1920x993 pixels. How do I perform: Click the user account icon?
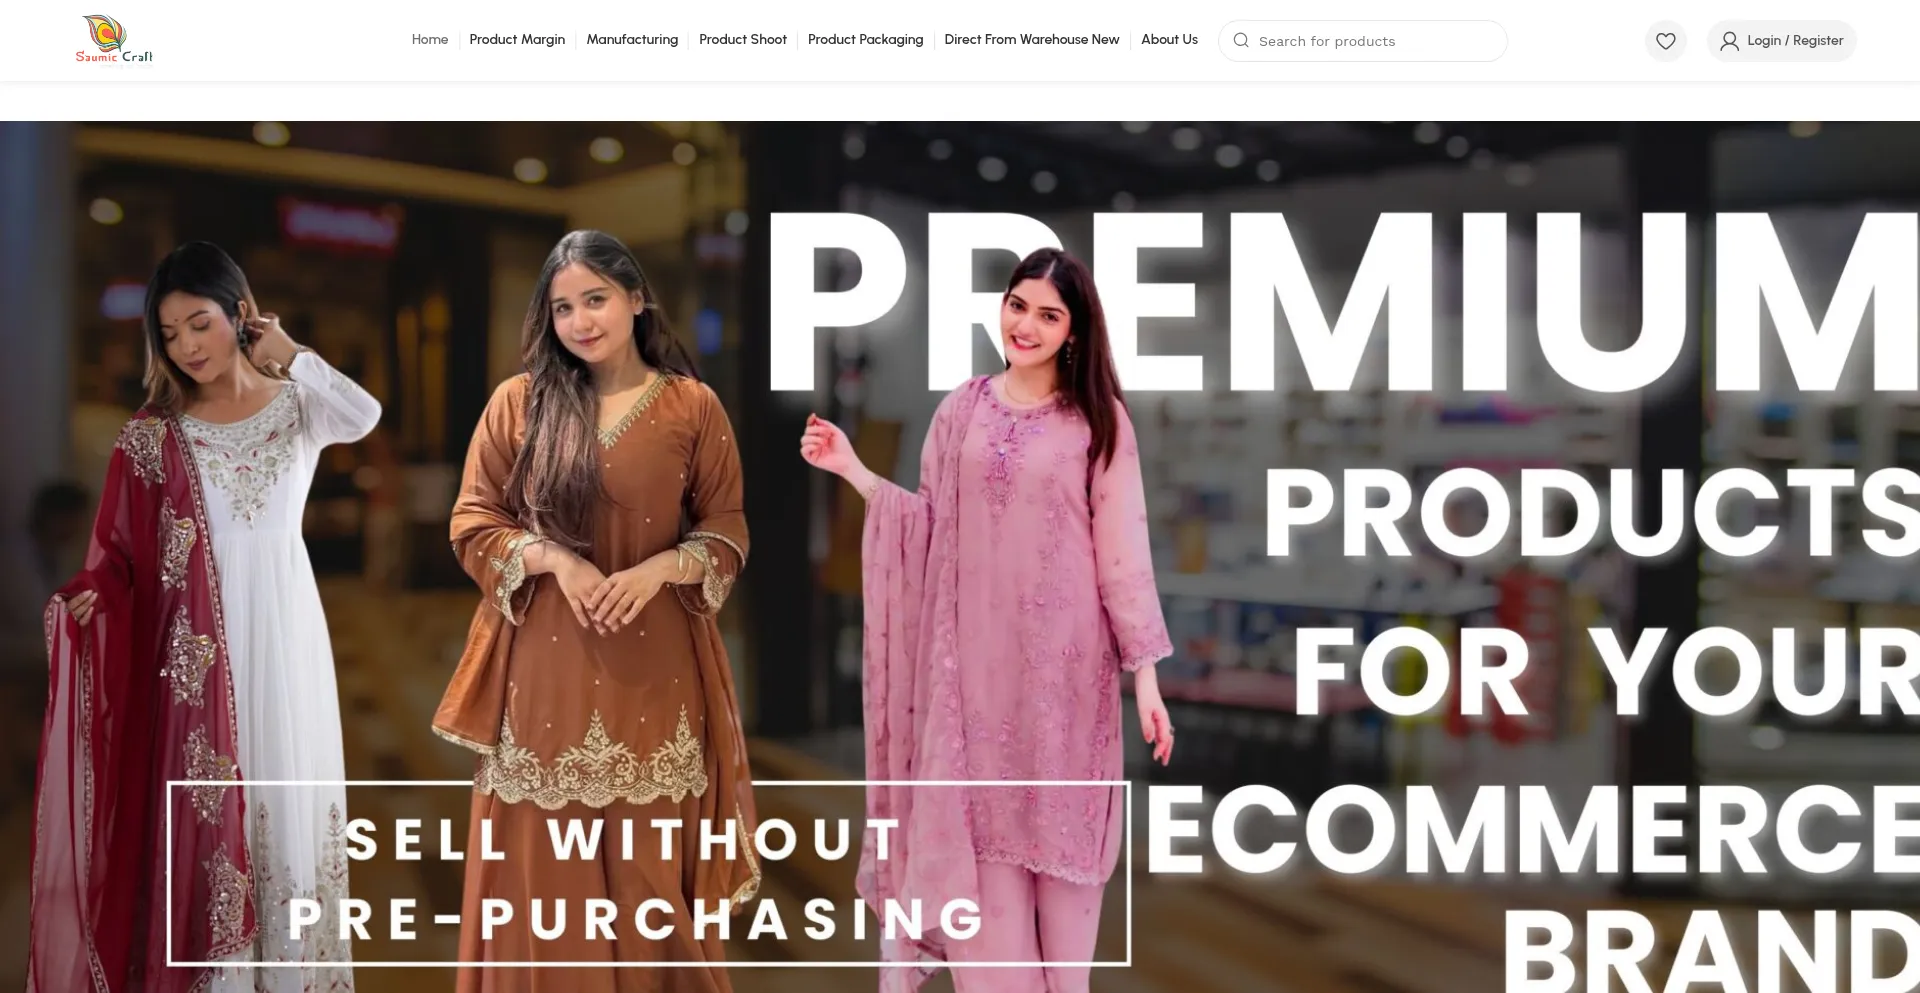[1729, 41]
